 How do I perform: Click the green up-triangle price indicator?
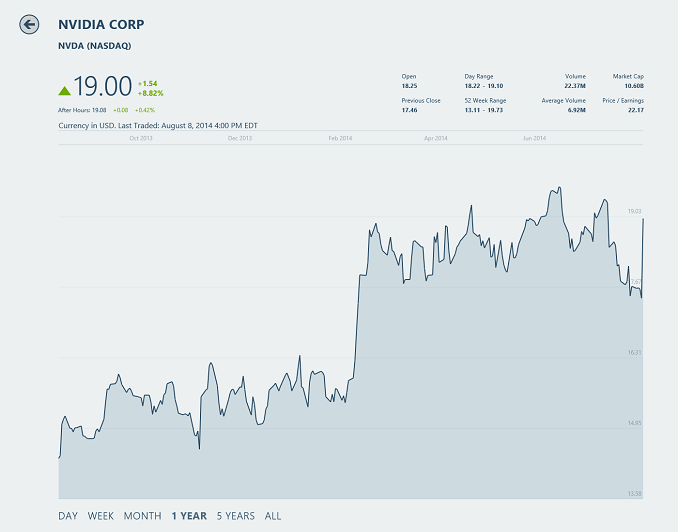[x=64, y=90]
